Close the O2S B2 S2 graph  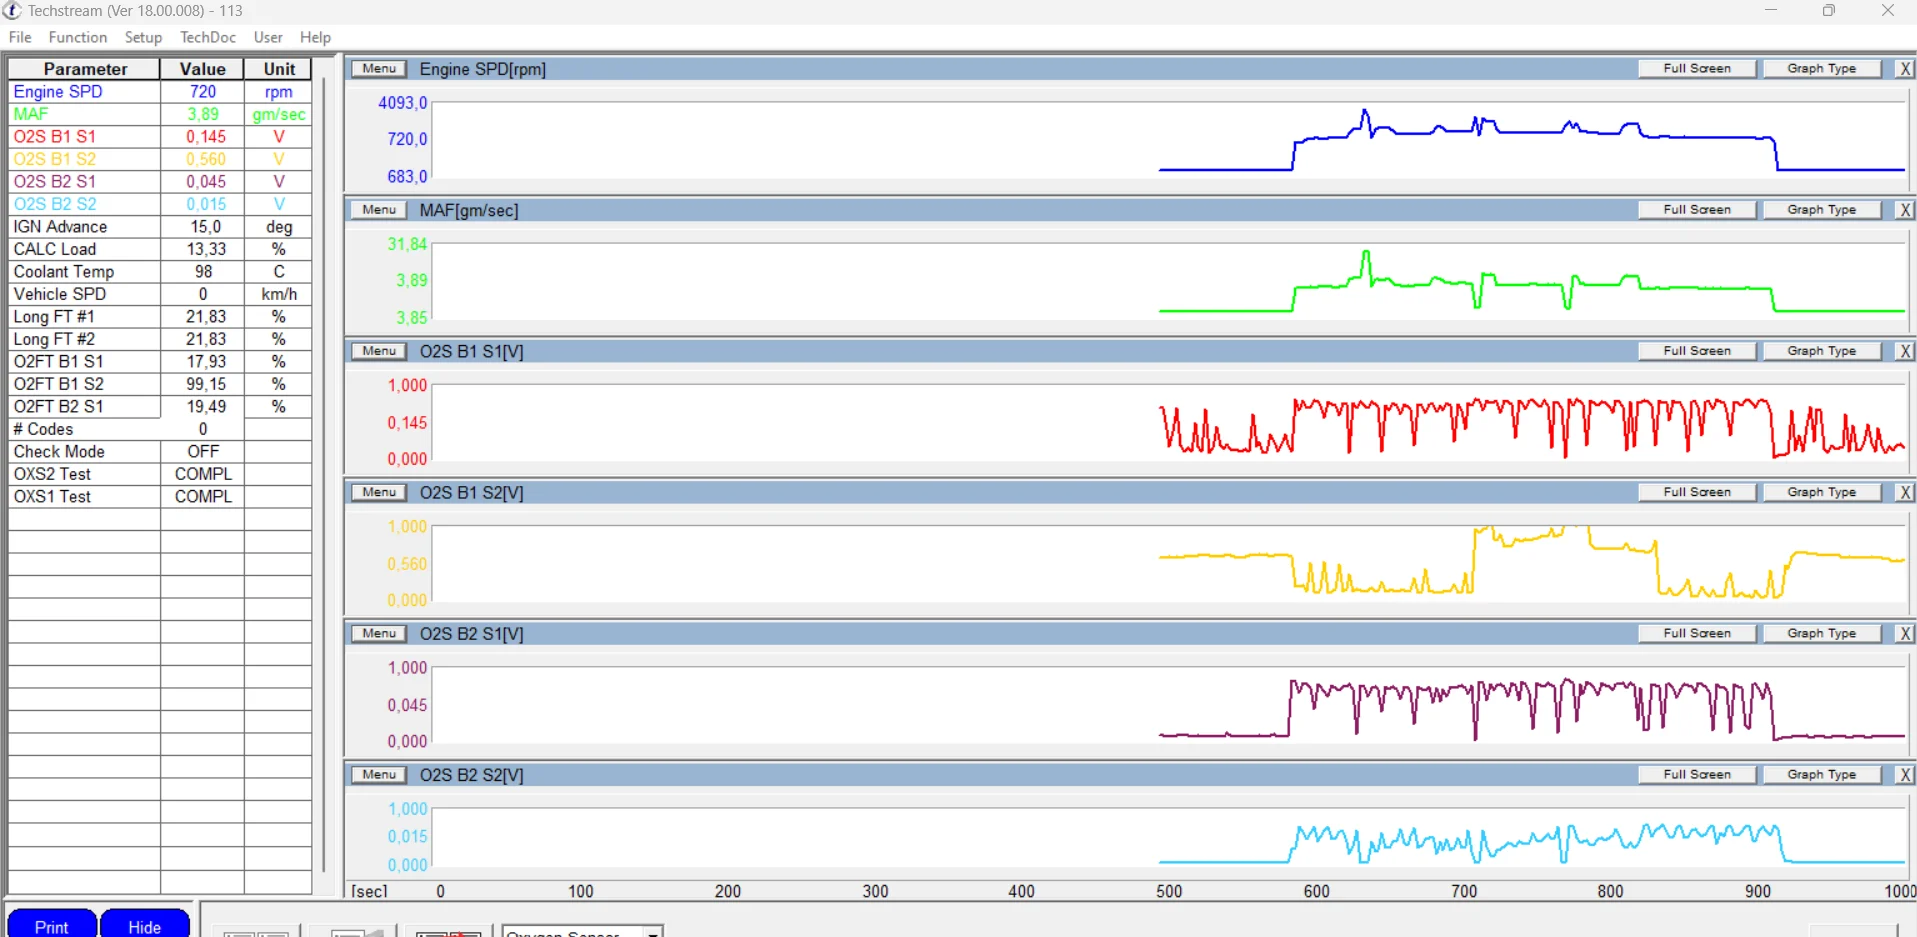(1905, 775)
